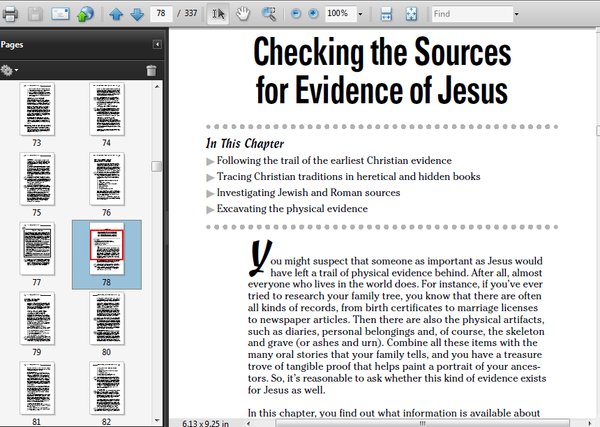
Task: Open the Pages panel gear options menu
Action: point(9,70)
